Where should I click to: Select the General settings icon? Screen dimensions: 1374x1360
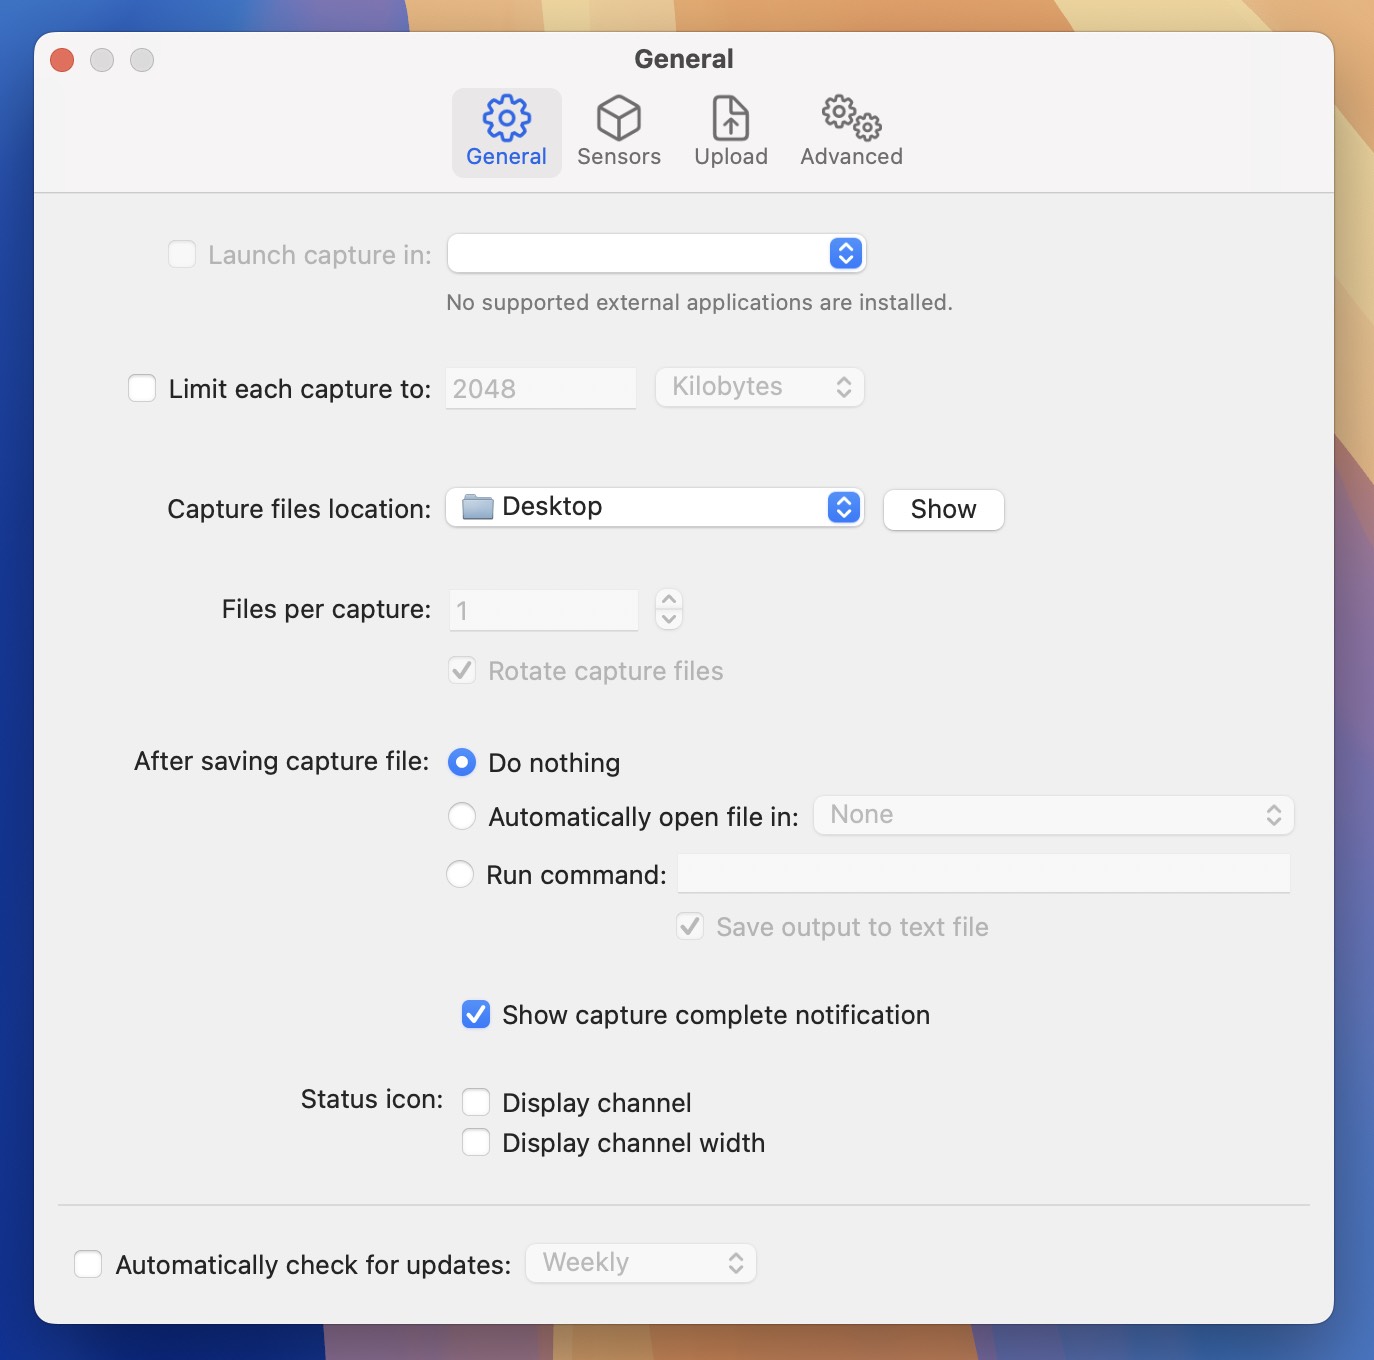click(506, 130)
